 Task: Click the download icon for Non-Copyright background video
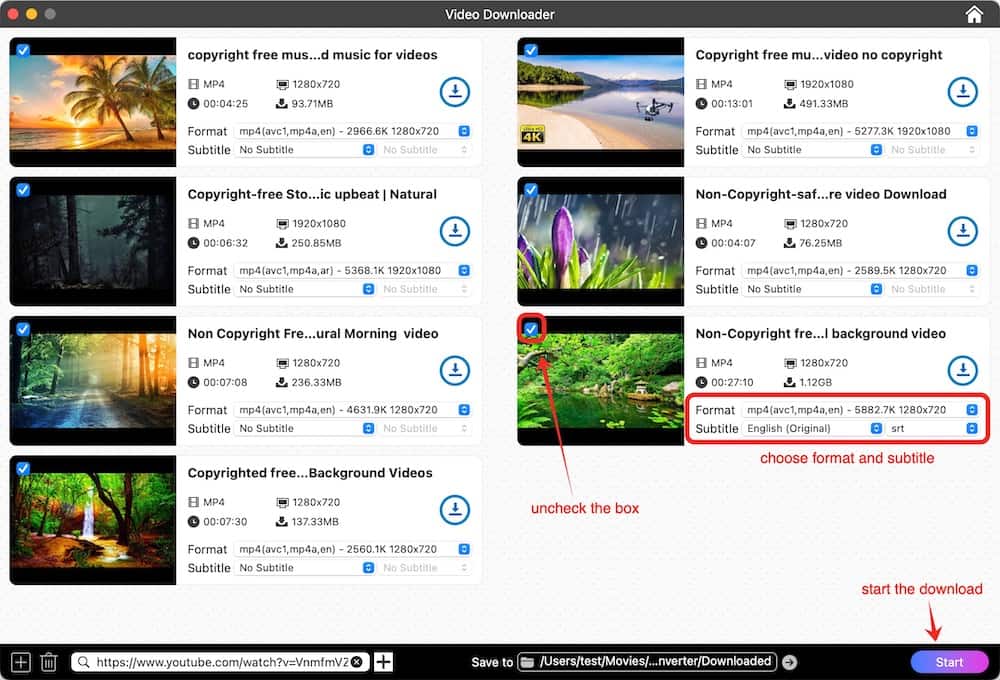[x=963, y=370]
